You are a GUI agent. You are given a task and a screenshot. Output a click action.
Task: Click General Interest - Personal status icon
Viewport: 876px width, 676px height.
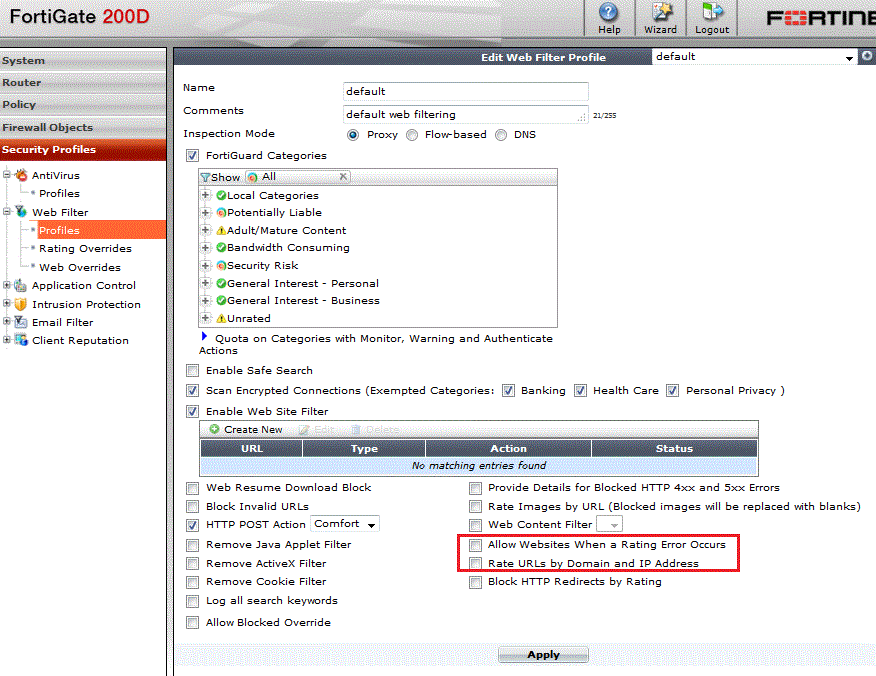click(221, 283)
